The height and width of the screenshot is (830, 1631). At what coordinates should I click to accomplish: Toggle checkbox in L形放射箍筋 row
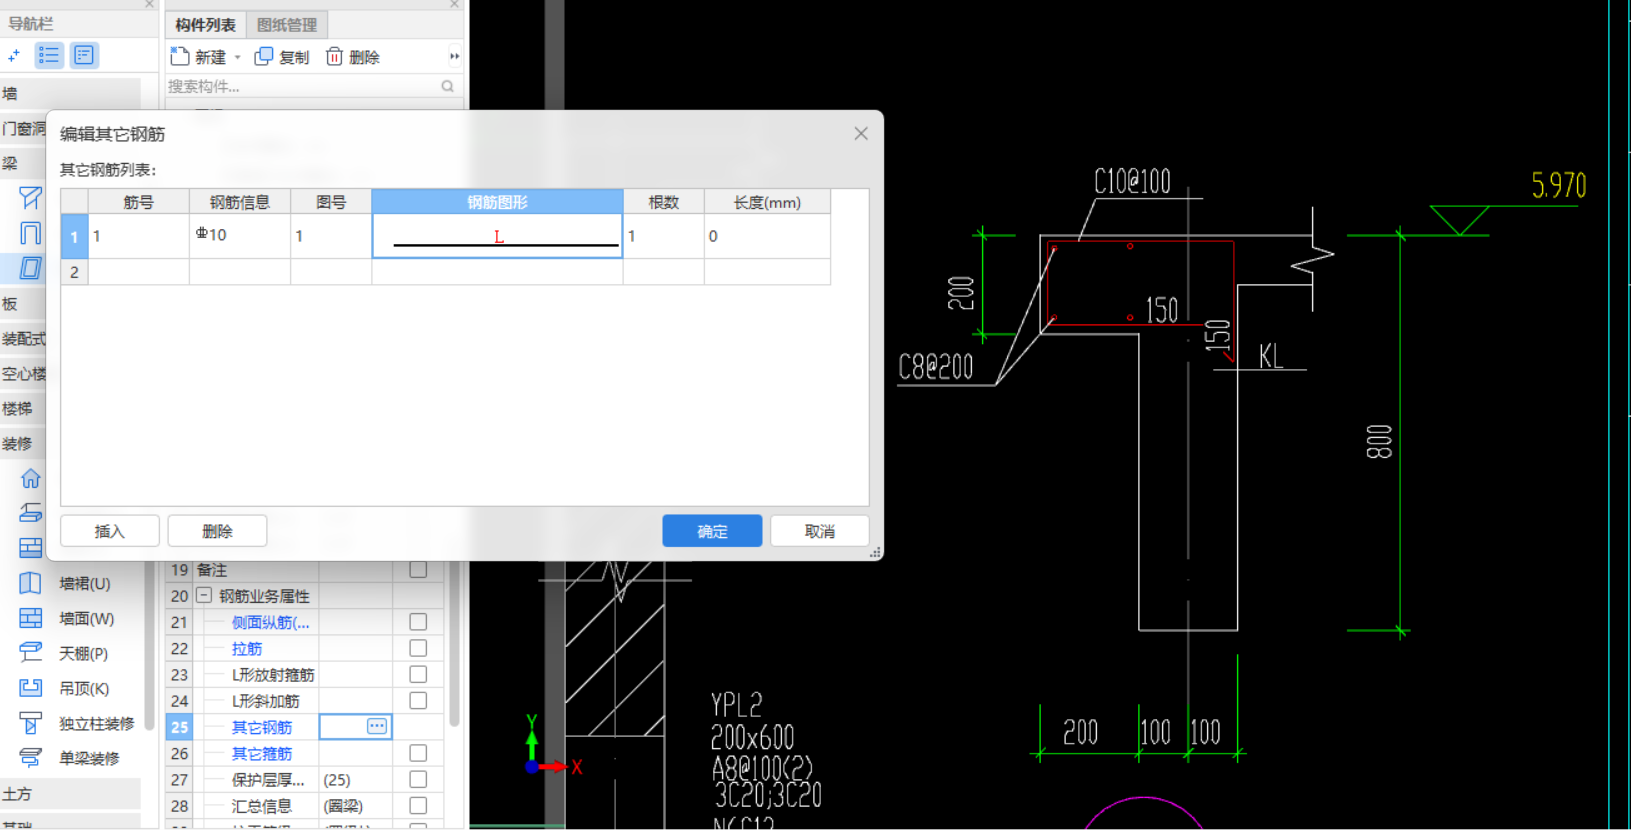[x=418, y=674]
